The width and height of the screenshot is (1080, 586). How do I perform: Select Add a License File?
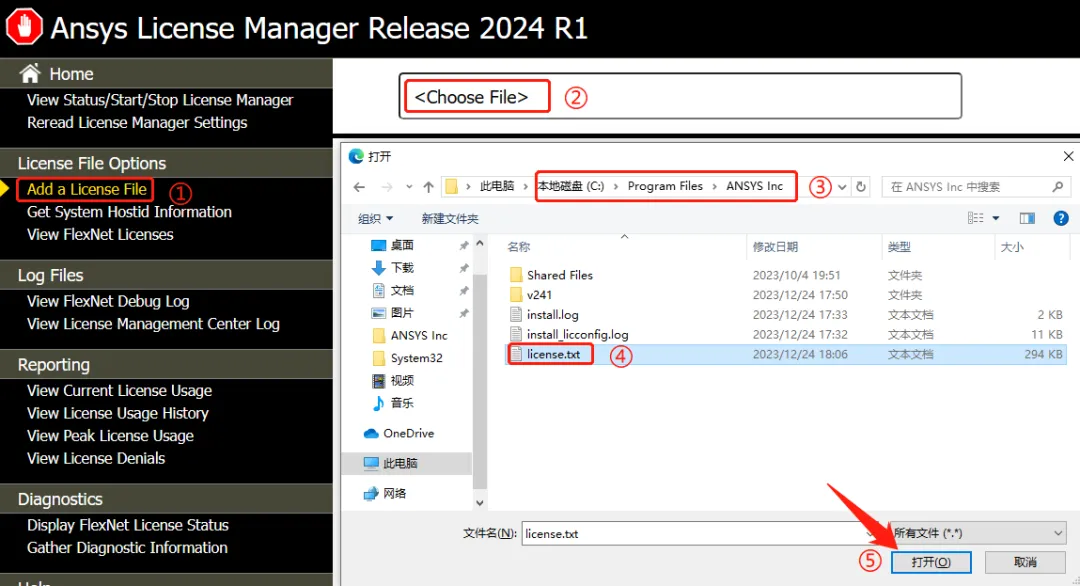pos(87,189)
